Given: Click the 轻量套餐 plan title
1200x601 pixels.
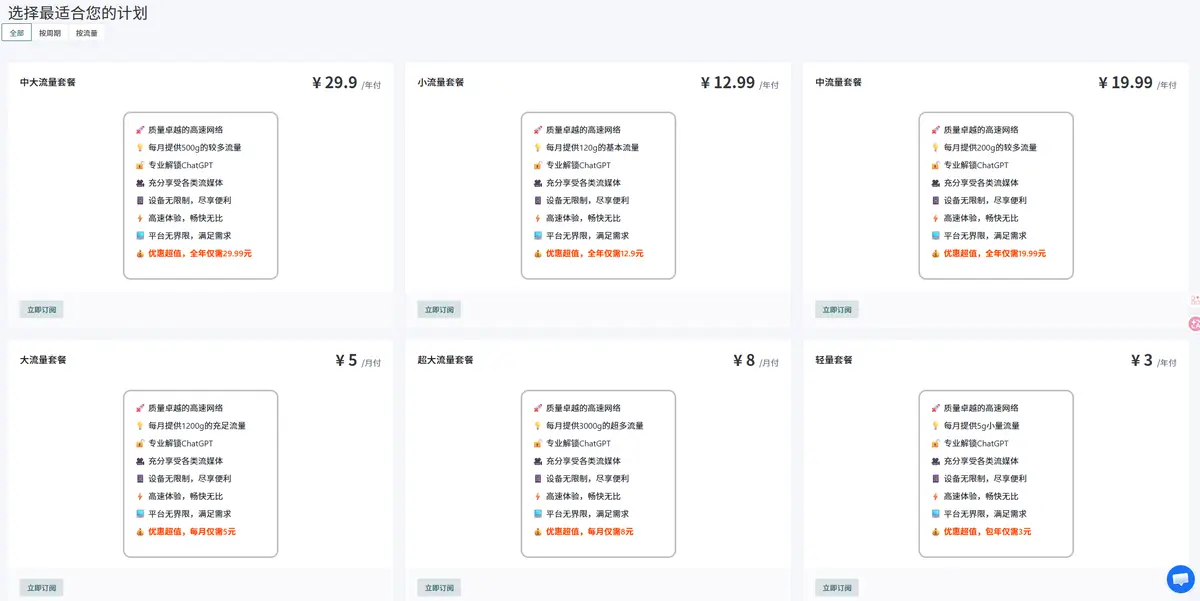Looking at the screenshot, I should tap(834, 360).
